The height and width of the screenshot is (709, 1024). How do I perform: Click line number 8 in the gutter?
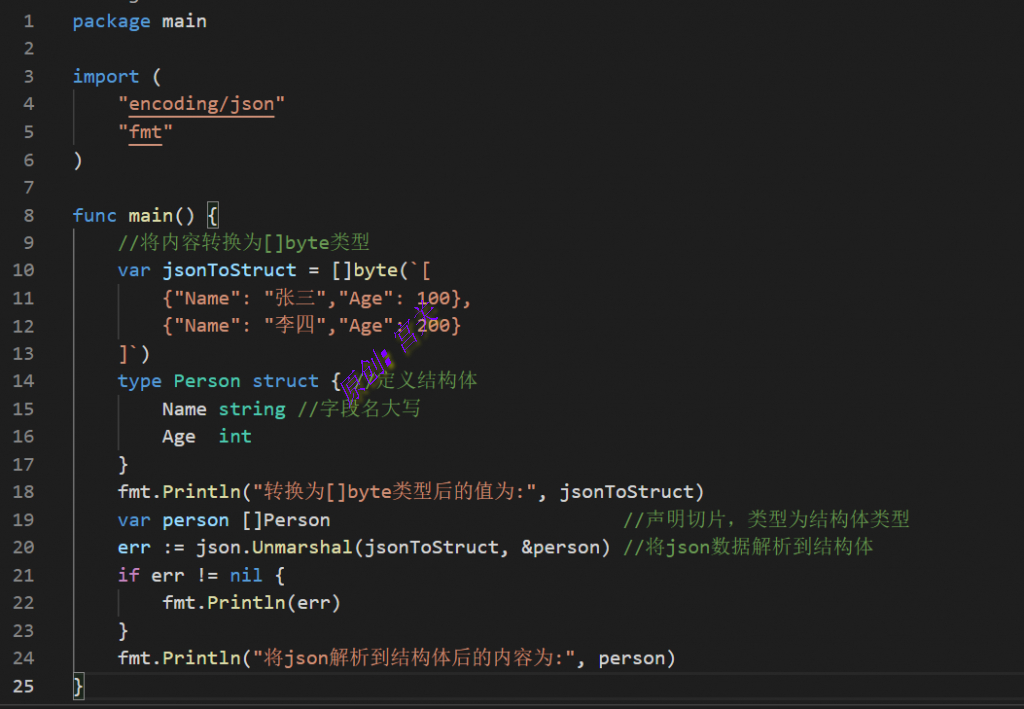pos(28,215)
